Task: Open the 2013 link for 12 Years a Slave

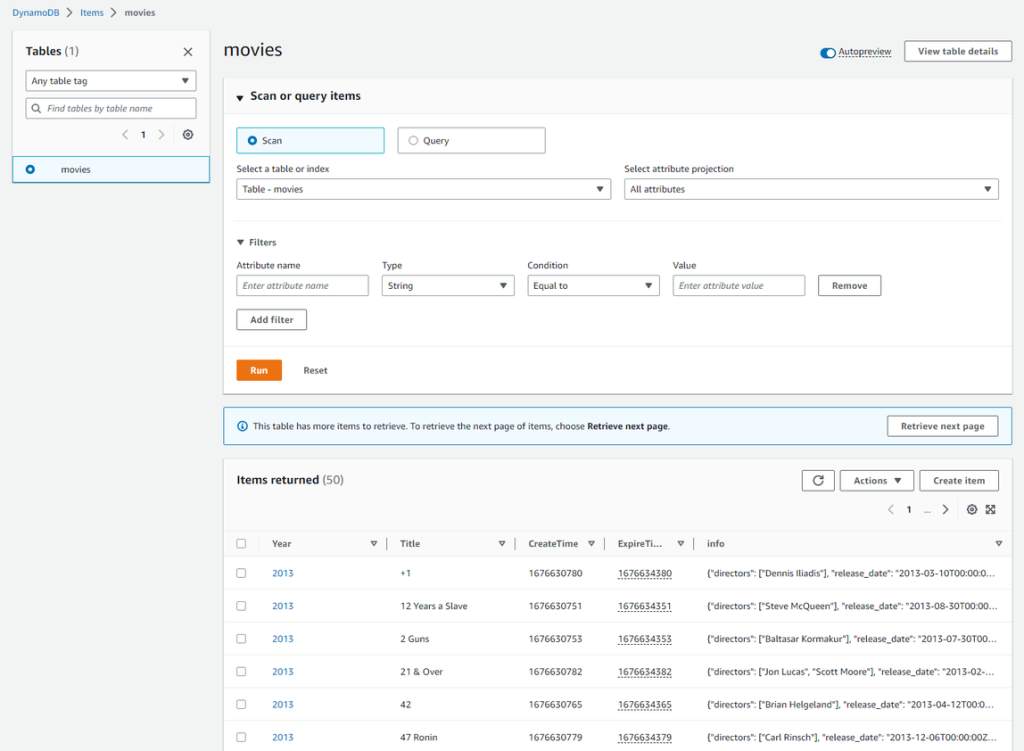Action: click(283, 606)
